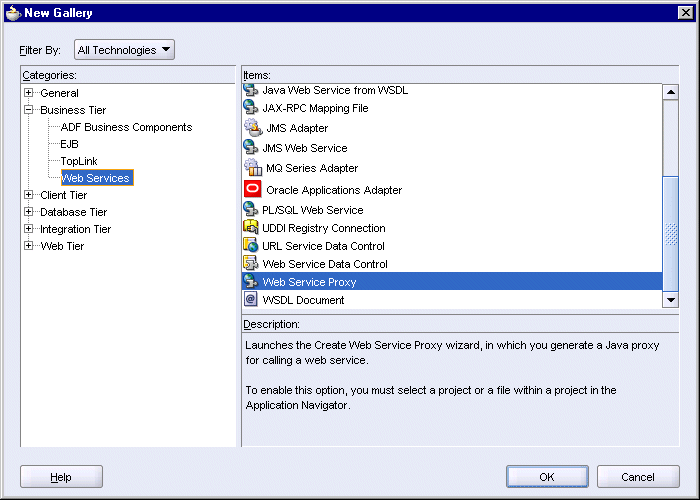Select 'URL Service Data Control' item text
The image size is (700, 500).
323,246
